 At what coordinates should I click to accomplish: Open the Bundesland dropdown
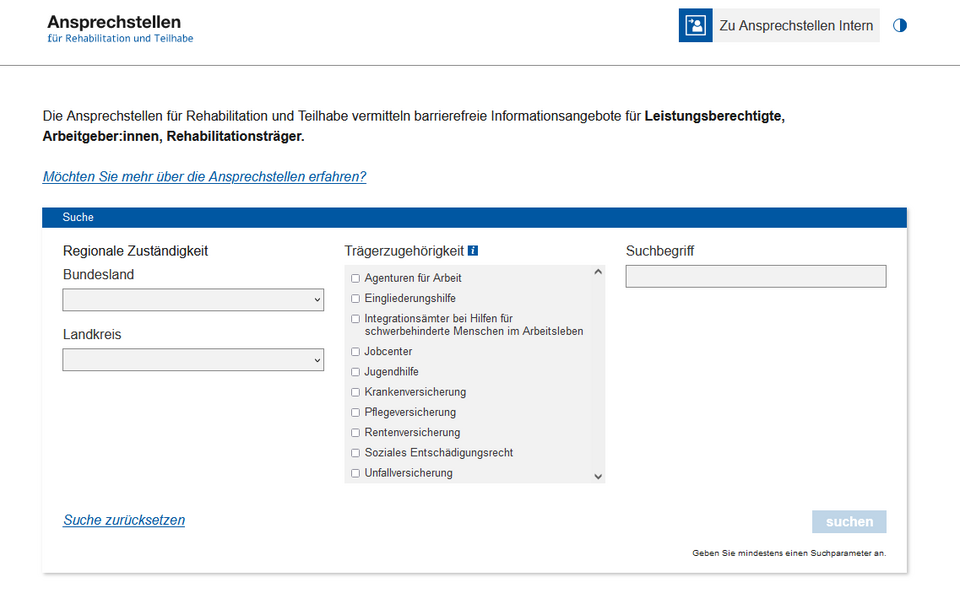[x=193, y=300]
